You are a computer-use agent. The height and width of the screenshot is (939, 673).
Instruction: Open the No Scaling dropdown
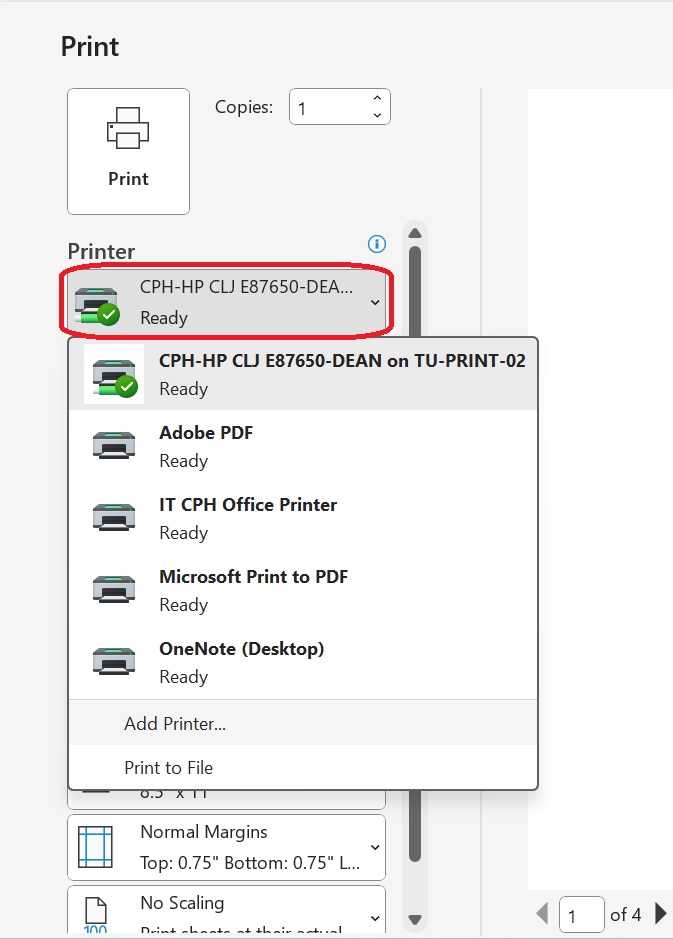[x=226, y=910]
